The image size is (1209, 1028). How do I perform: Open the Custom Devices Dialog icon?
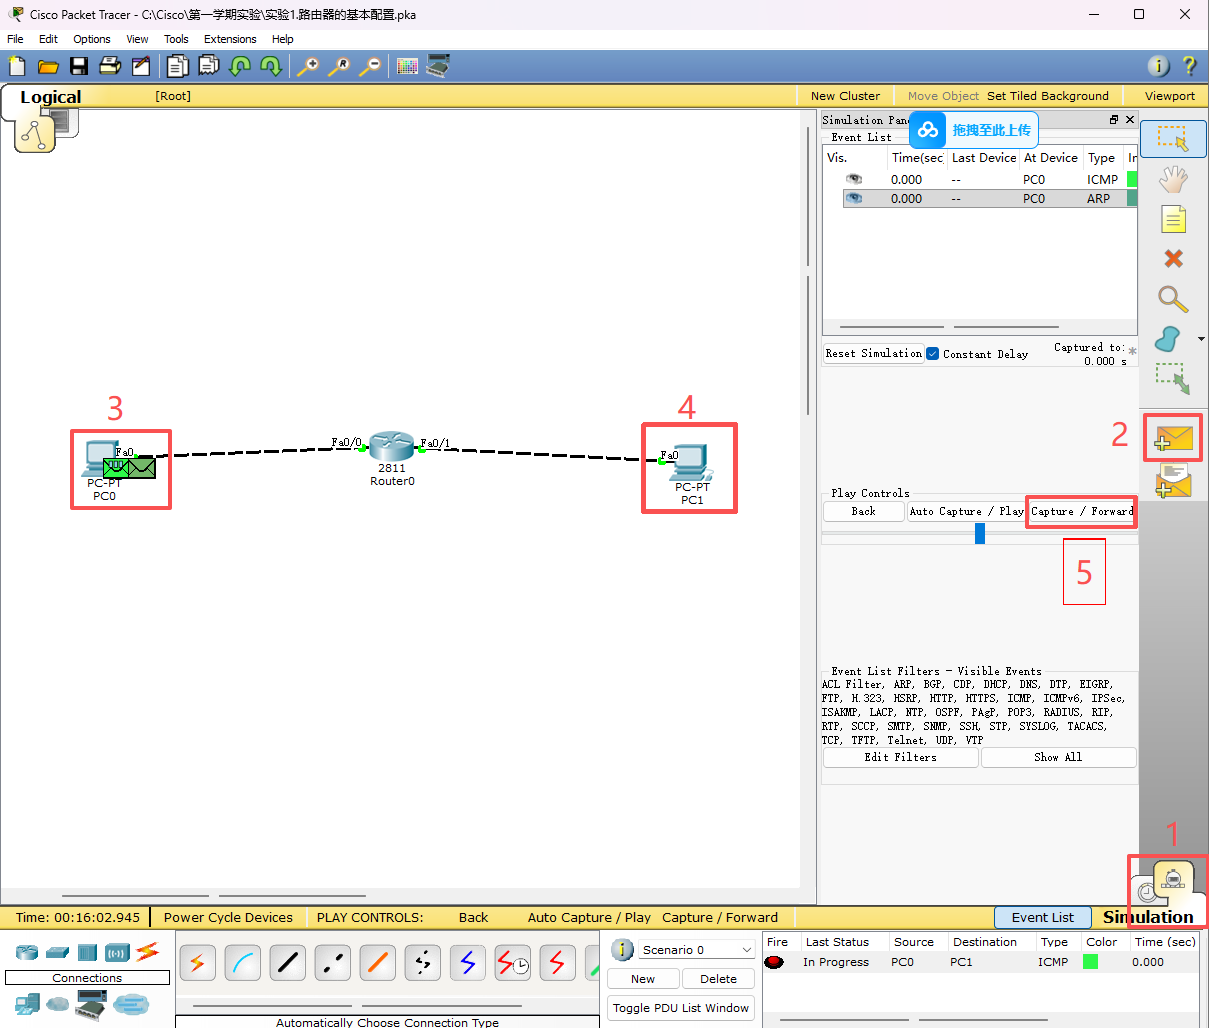pyautogui.click(x=438, y=66)
